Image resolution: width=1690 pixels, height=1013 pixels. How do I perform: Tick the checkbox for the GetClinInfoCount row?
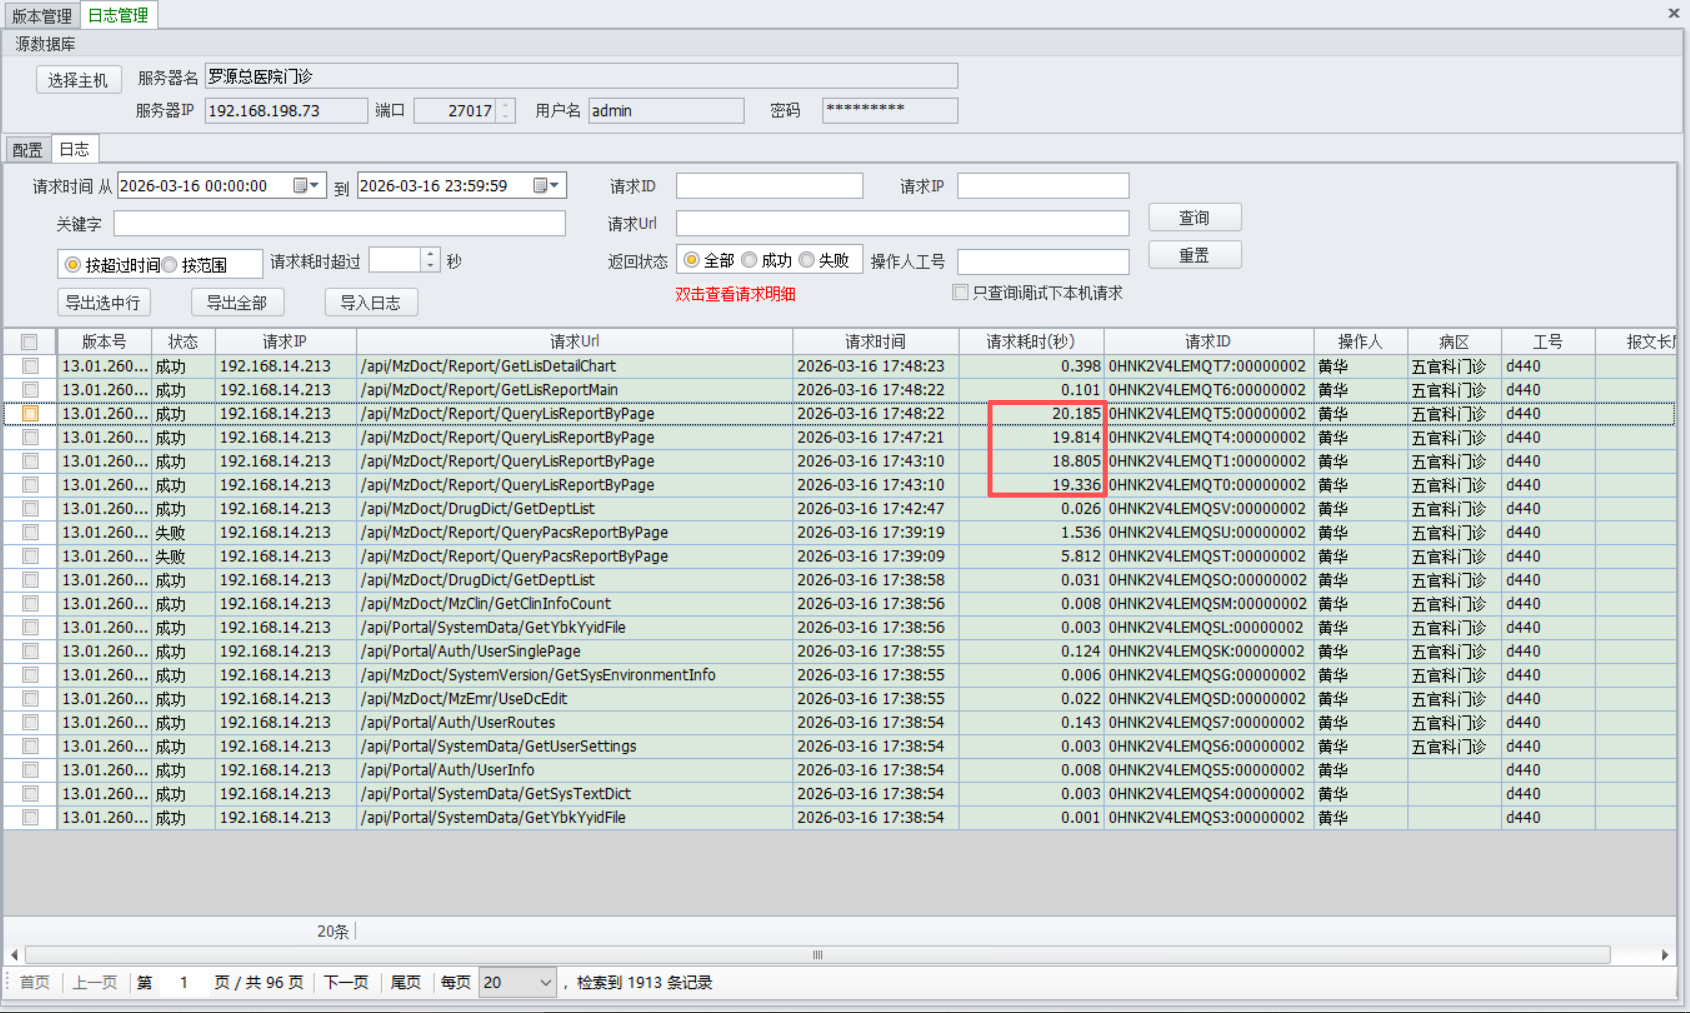(x=31, y=604)
